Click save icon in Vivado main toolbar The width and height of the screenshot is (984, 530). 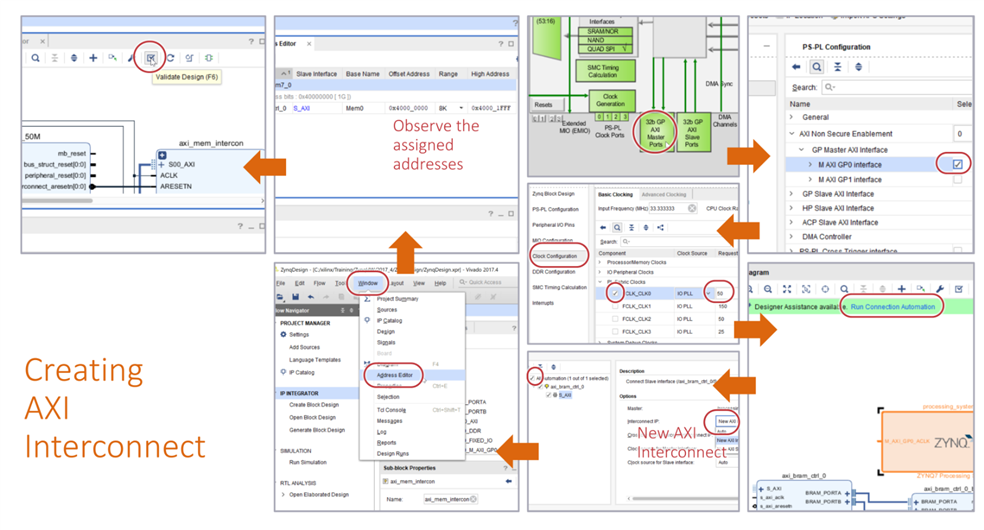point(295,297)
